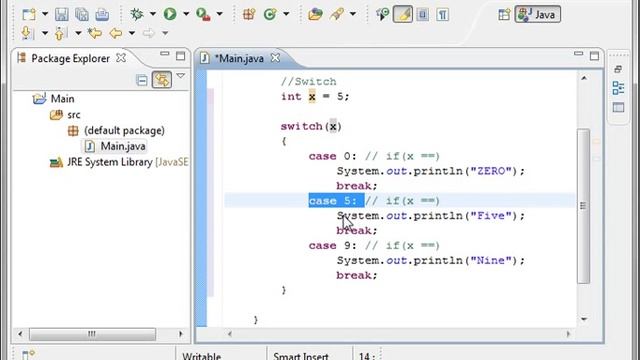Click the Open Type folder icon

click(x=315, y=15)
